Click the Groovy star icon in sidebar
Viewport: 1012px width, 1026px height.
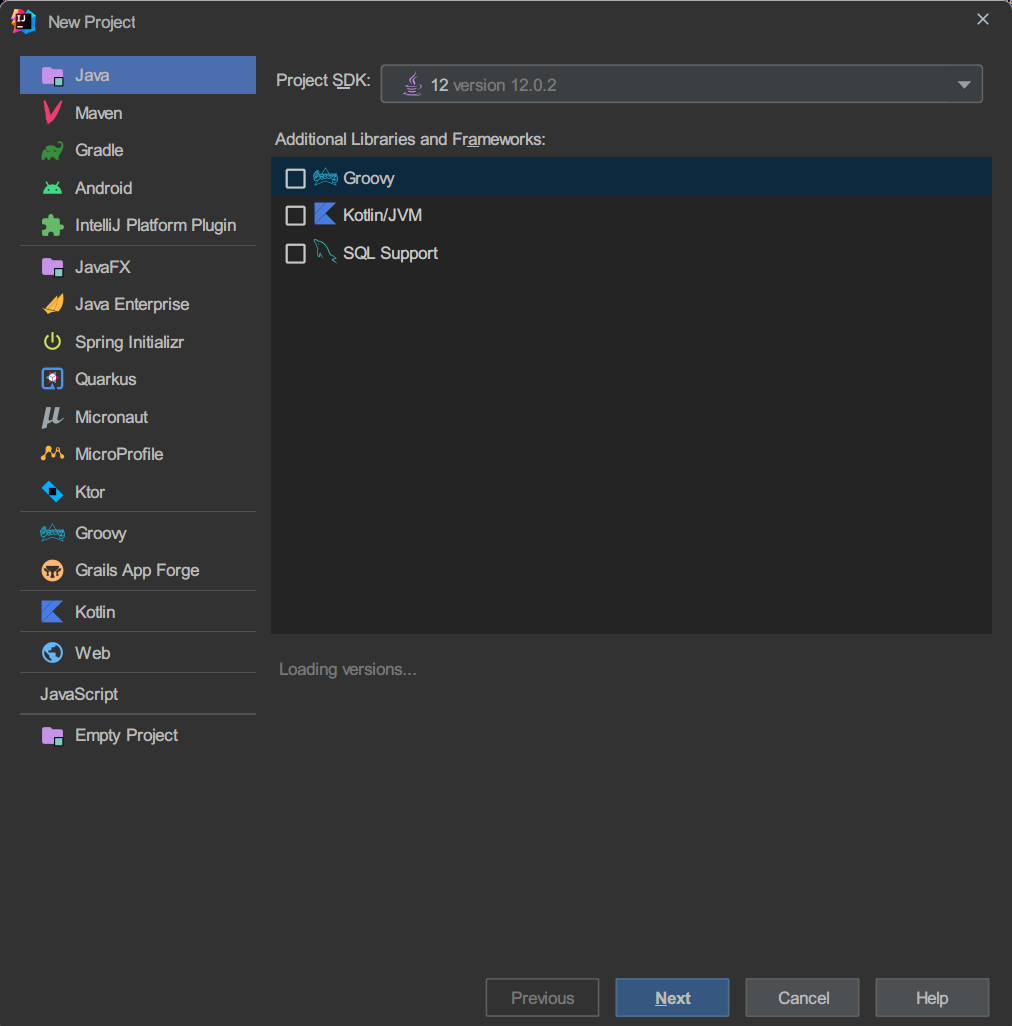[x=52, y=533]
